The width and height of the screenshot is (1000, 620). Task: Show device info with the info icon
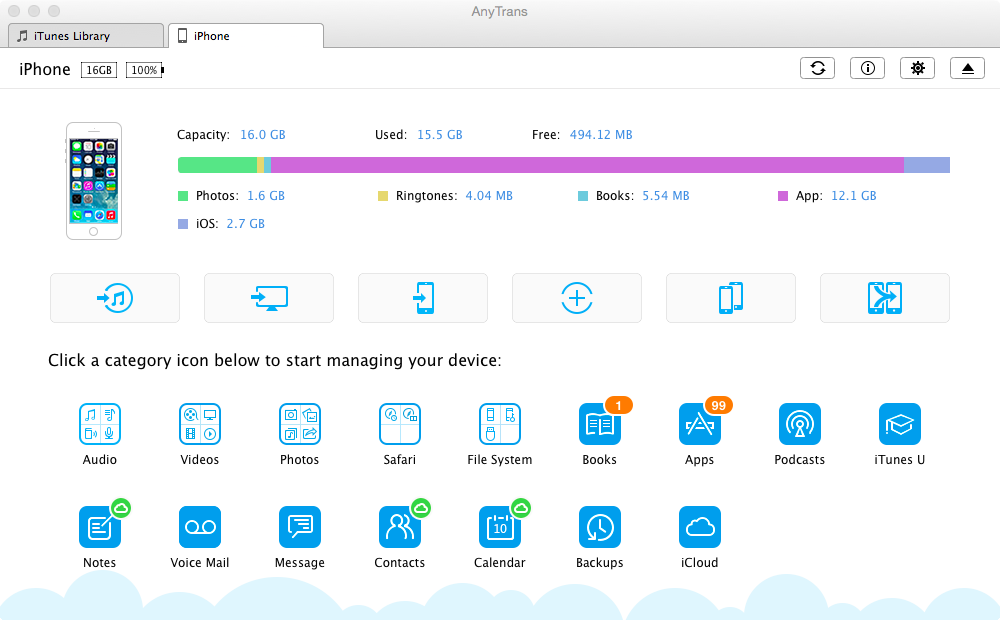(x=867, y=68)
